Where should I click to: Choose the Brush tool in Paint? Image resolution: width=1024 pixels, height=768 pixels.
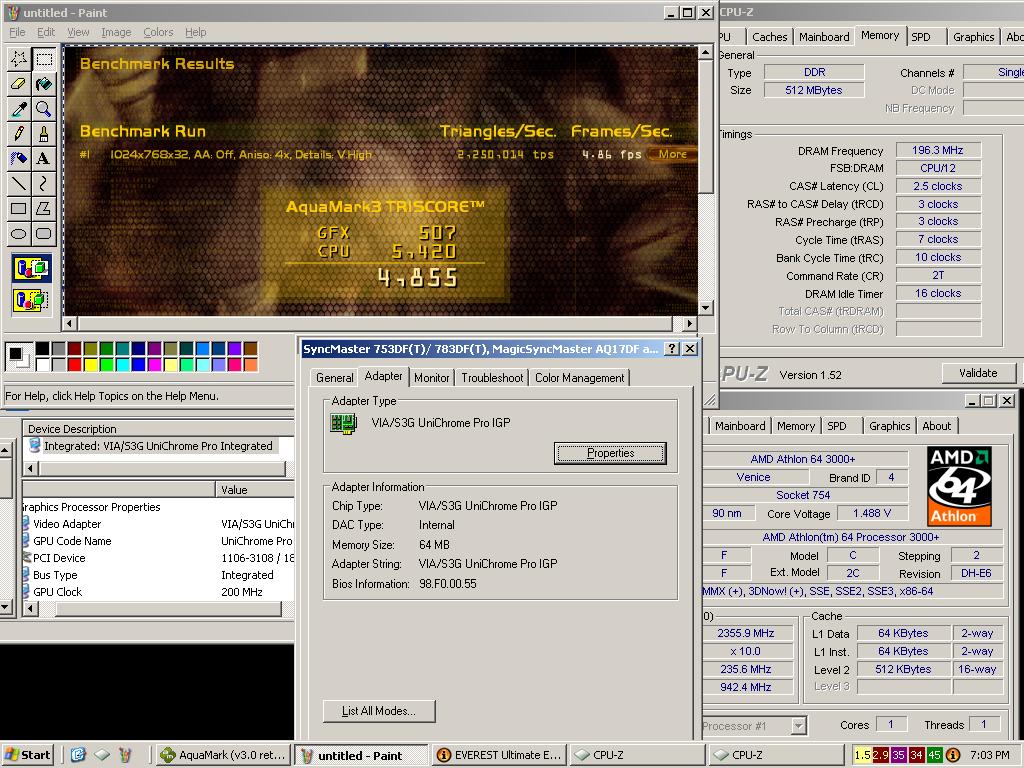click(x=44, y=134)
